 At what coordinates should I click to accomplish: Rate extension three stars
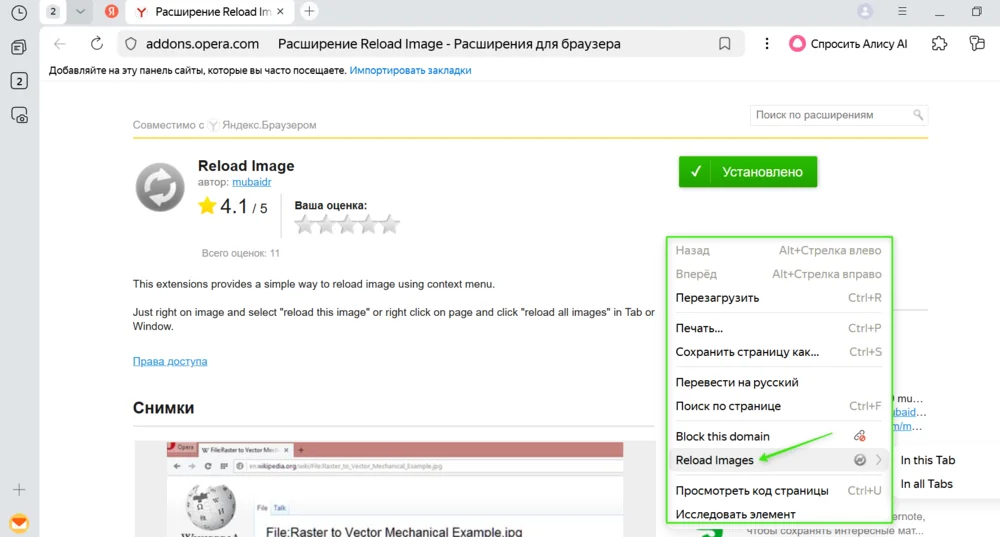coord(347,224)
